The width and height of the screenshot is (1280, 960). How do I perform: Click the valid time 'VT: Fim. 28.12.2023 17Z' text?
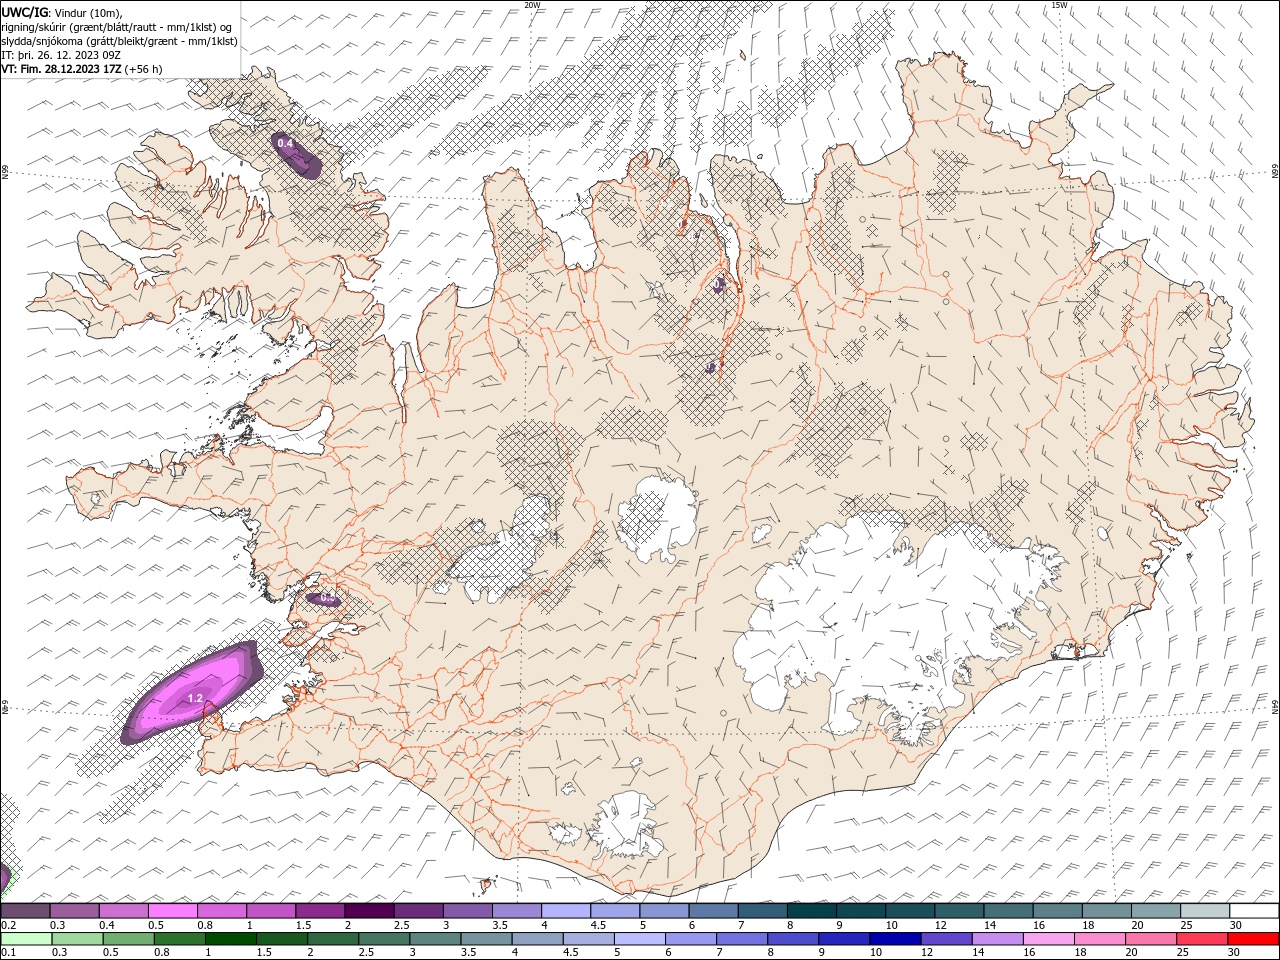click(62, 68)
